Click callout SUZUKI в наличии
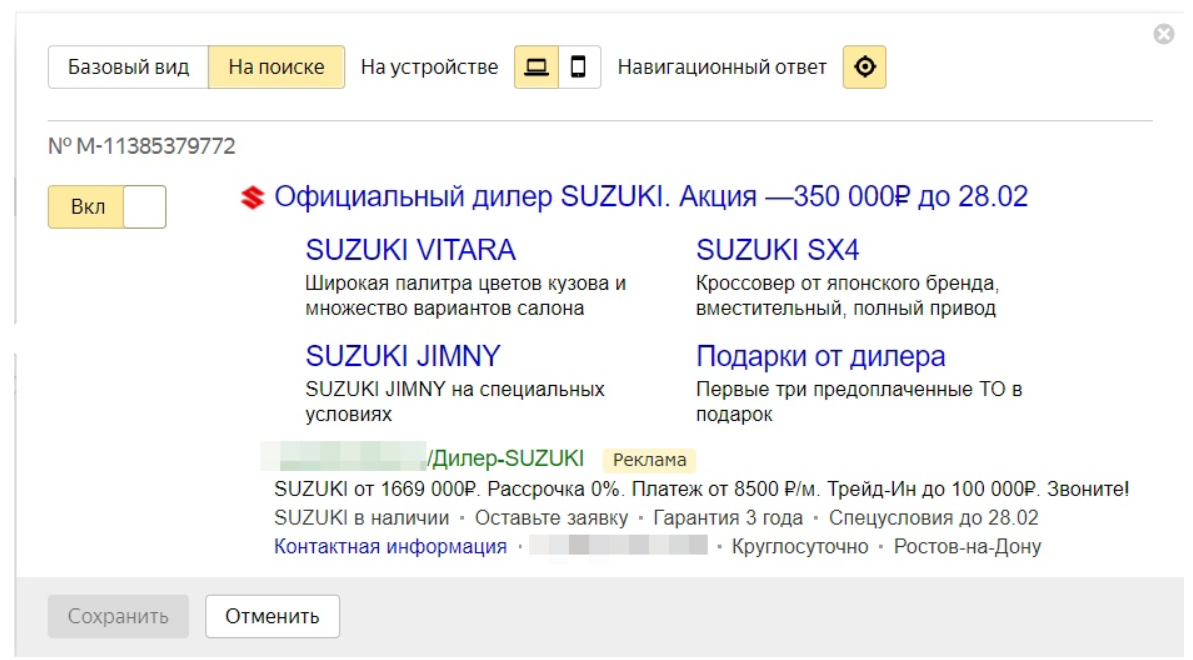The height and width of the screenshot is (660, 1193). 361,518
